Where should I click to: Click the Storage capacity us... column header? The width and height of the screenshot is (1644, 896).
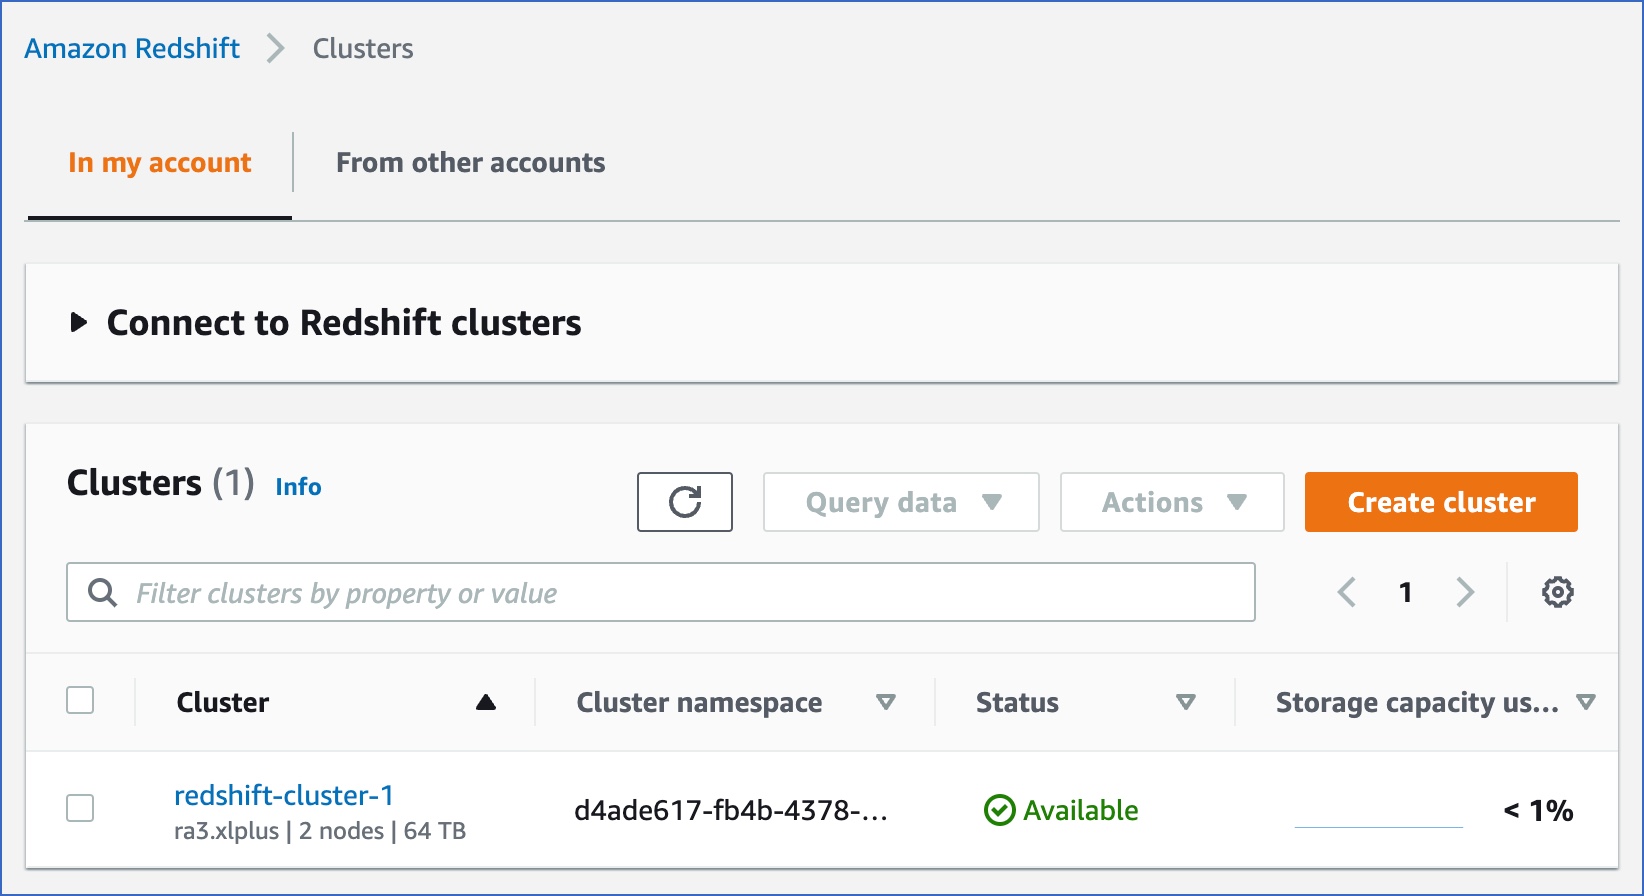click(x=1417, y=702)
